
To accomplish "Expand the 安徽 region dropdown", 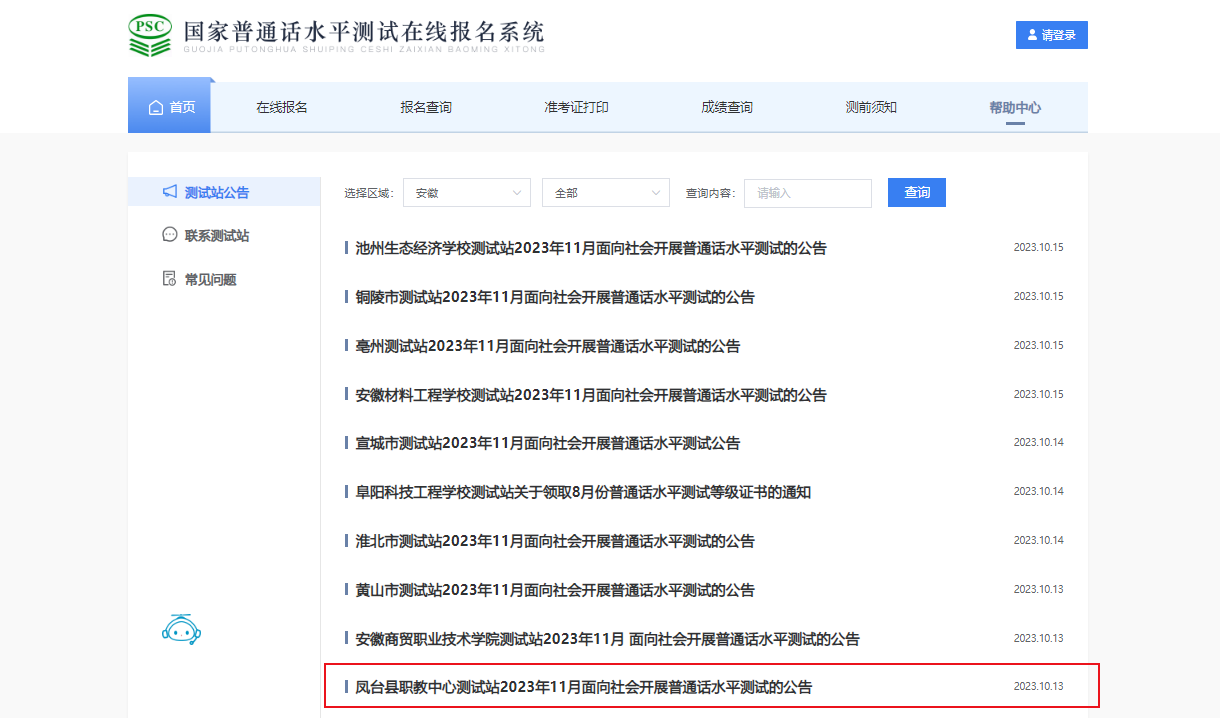I will click(466, 193).
